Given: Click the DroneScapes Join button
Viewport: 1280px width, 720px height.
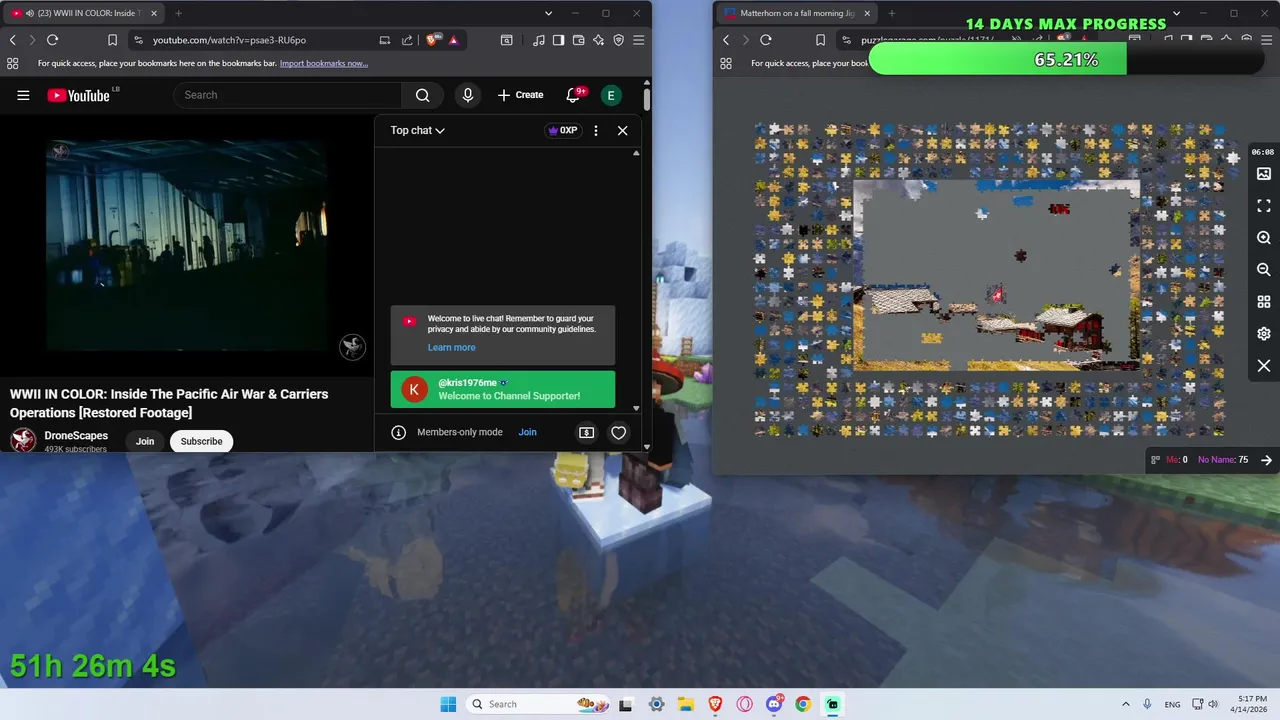Looking at the screenshot, I should tap(145, 441).
